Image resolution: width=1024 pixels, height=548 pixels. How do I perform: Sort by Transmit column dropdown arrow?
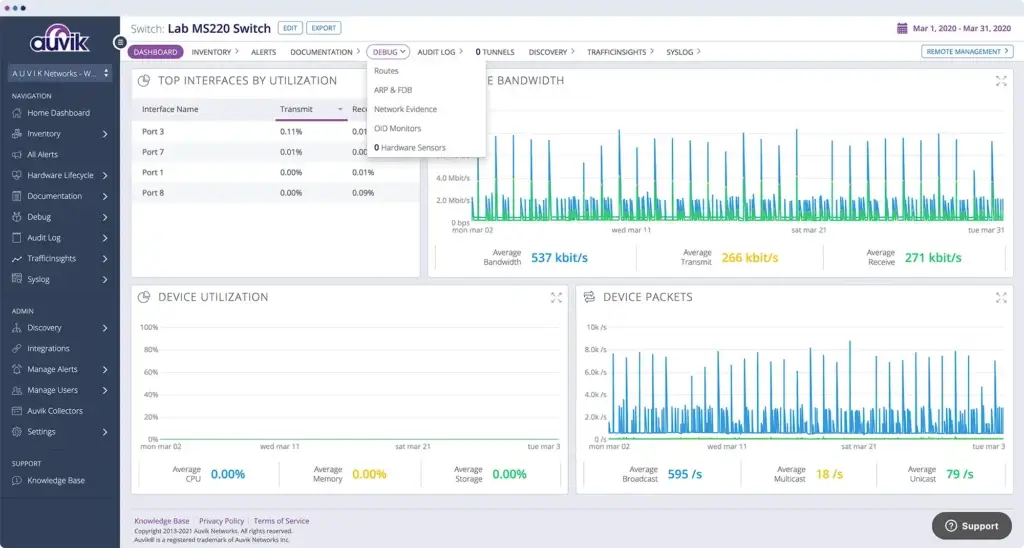pos(340,110)
